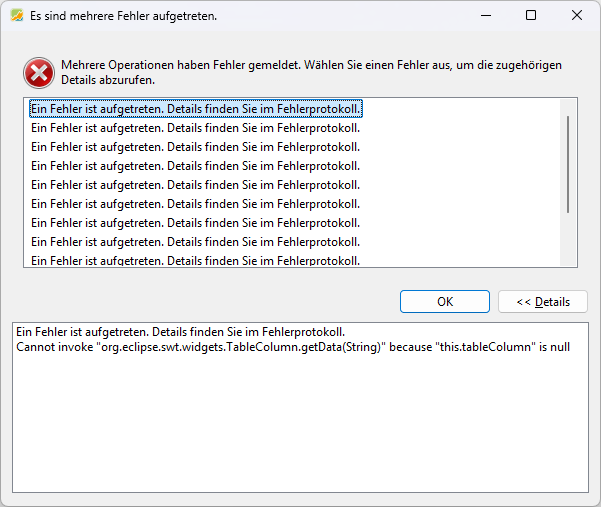
Task: Click the red error cross icon
Action: pos(39,73)
